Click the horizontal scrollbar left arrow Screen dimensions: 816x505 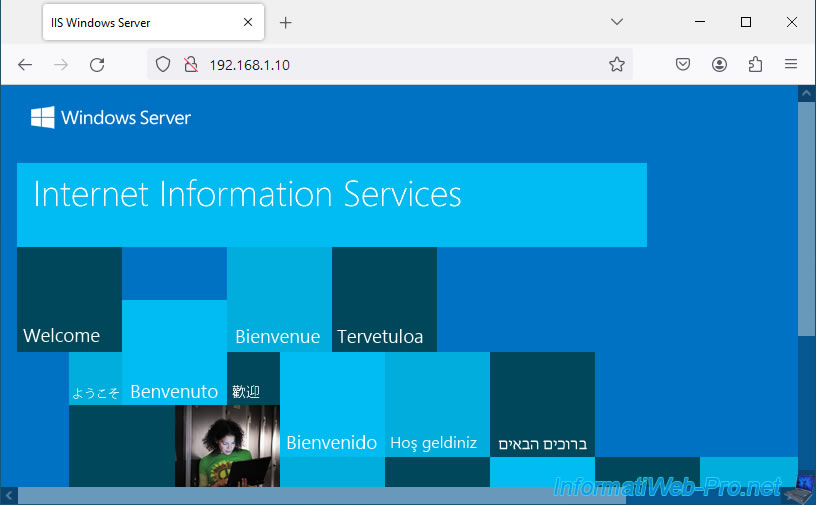point(9,496)
